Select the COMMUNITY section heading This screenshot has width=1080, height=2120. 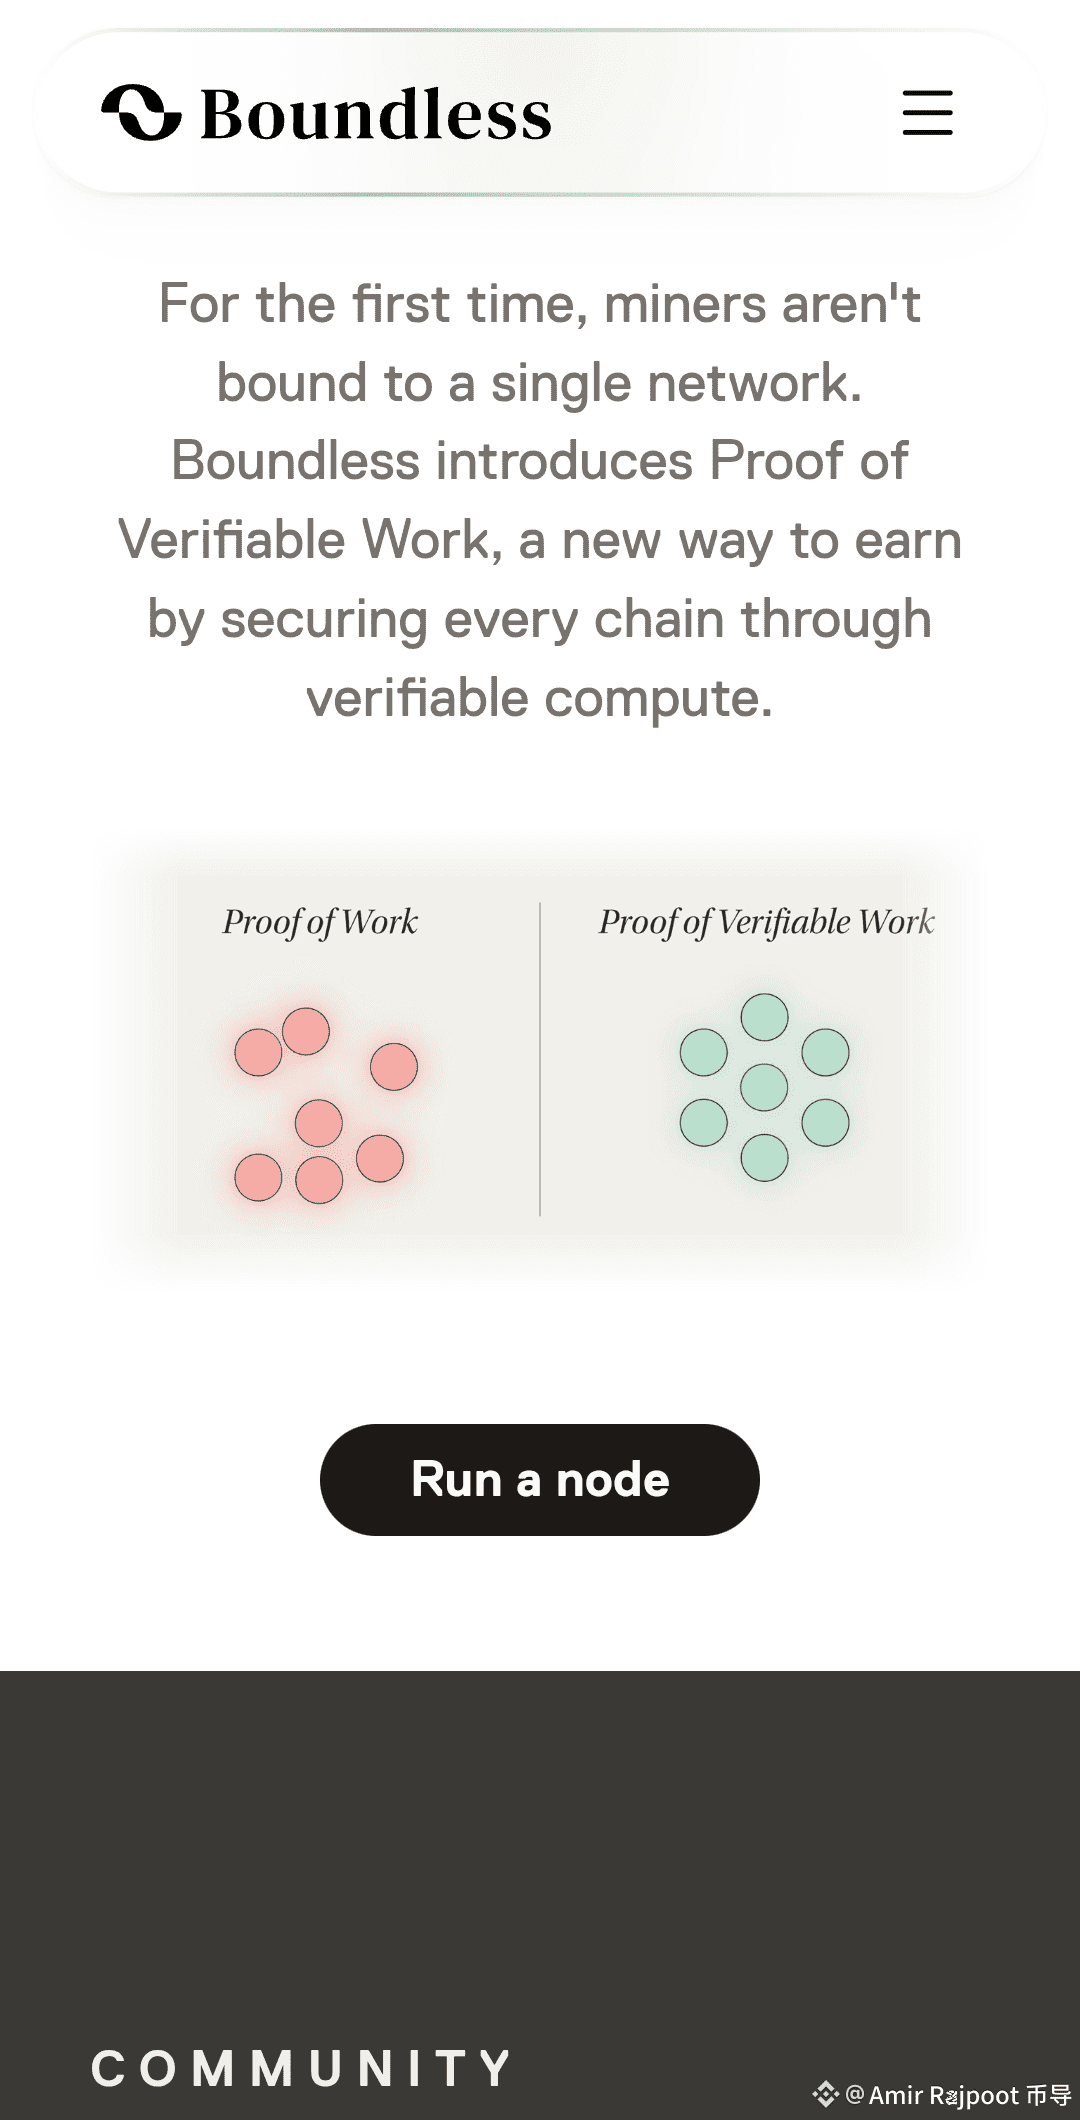pos(302,2068)
